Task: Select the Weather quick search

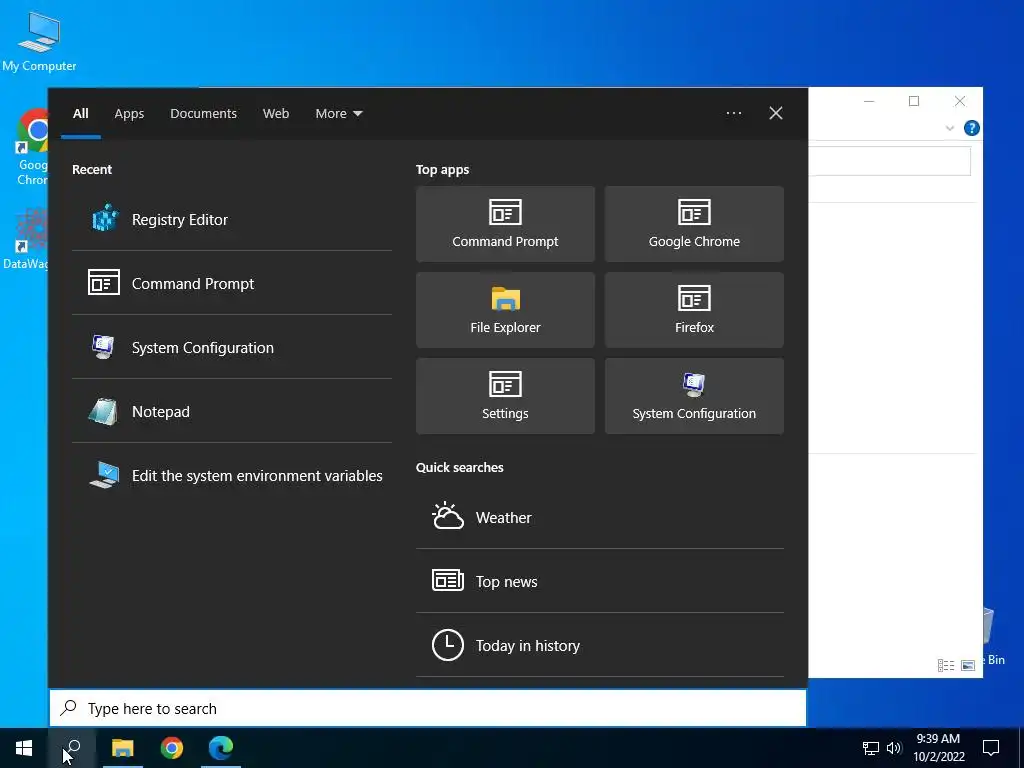Action: [x=600, y=517]
